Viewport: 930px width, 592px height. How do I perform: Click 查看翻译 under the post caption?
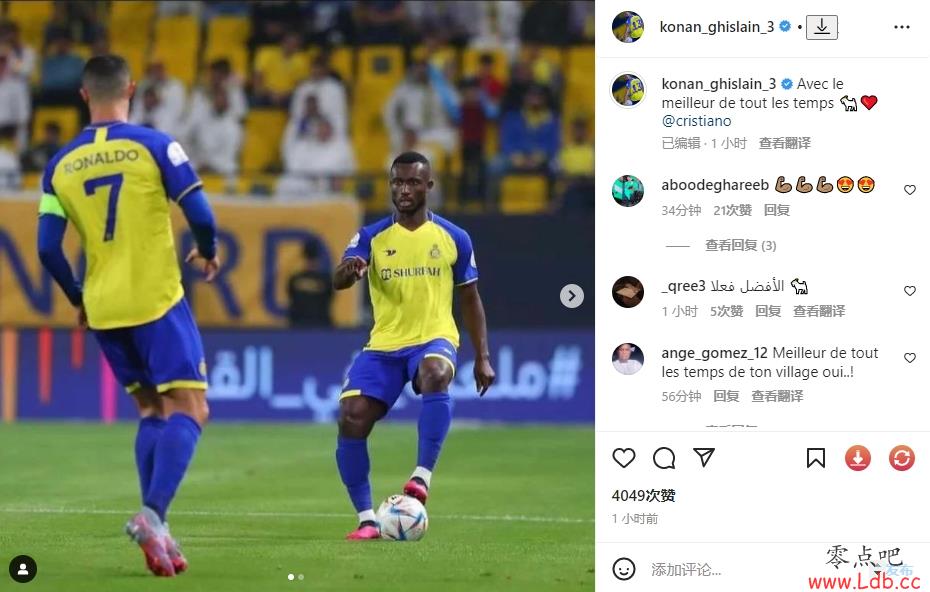[784, 143]
